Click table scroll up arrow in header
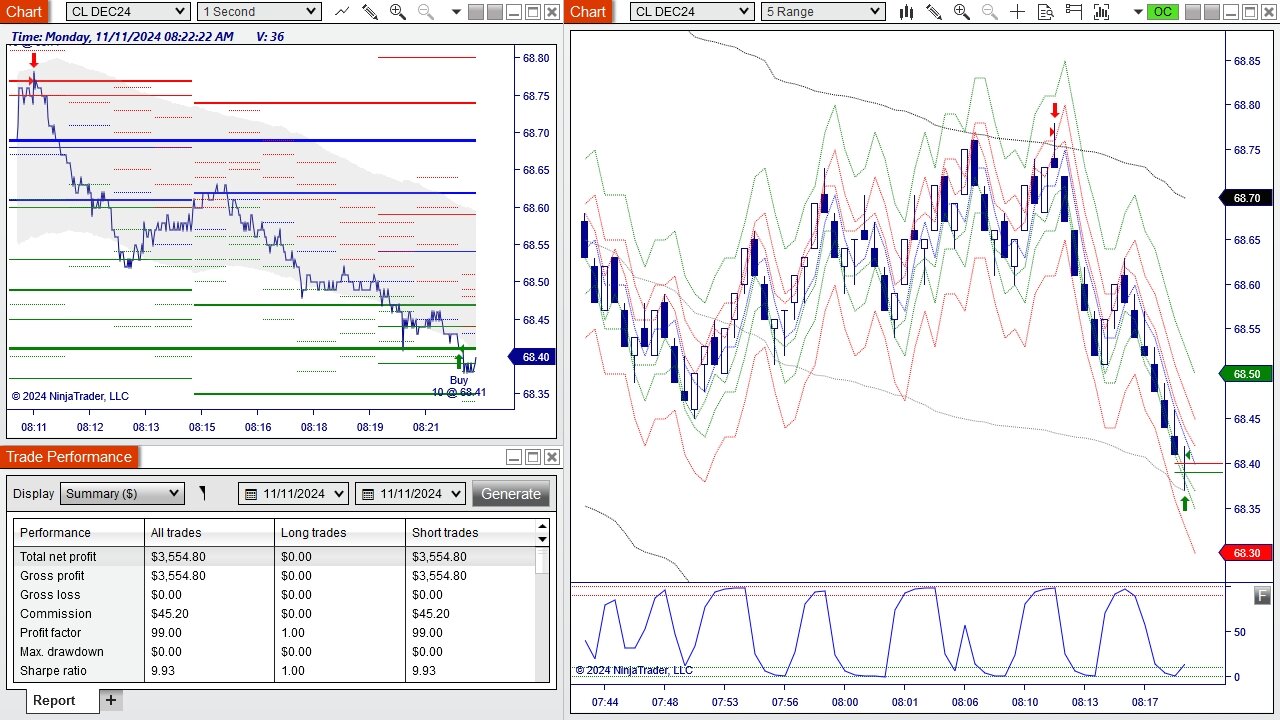Viewport: 1280px width, 720px height. point(543,526)
